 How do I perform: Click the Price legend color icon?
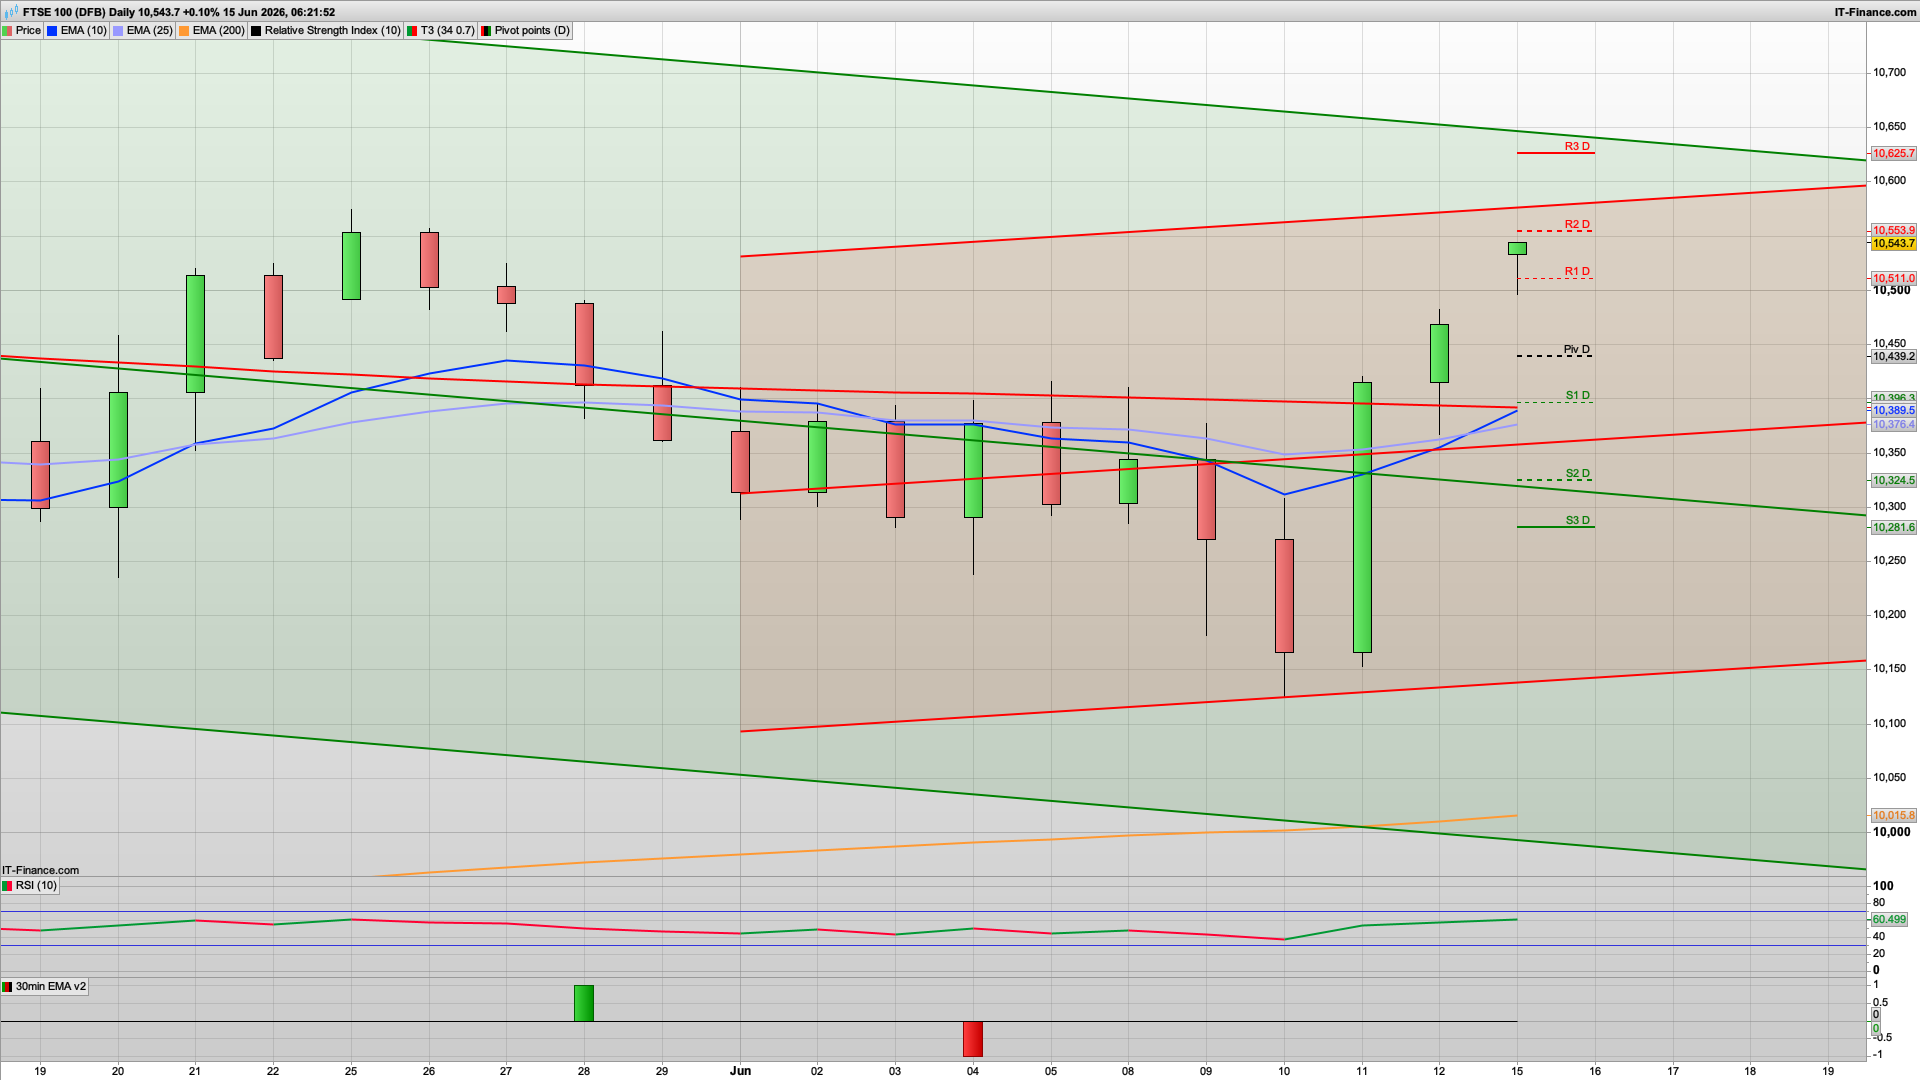pyautogui.click(x=7, y=31)
